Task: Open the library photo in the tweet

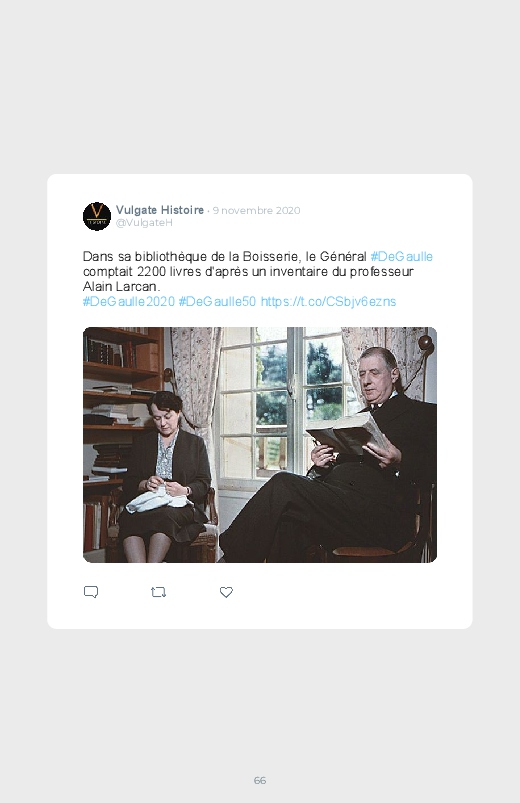Action: pyautogui.click(x=260, y=445)
